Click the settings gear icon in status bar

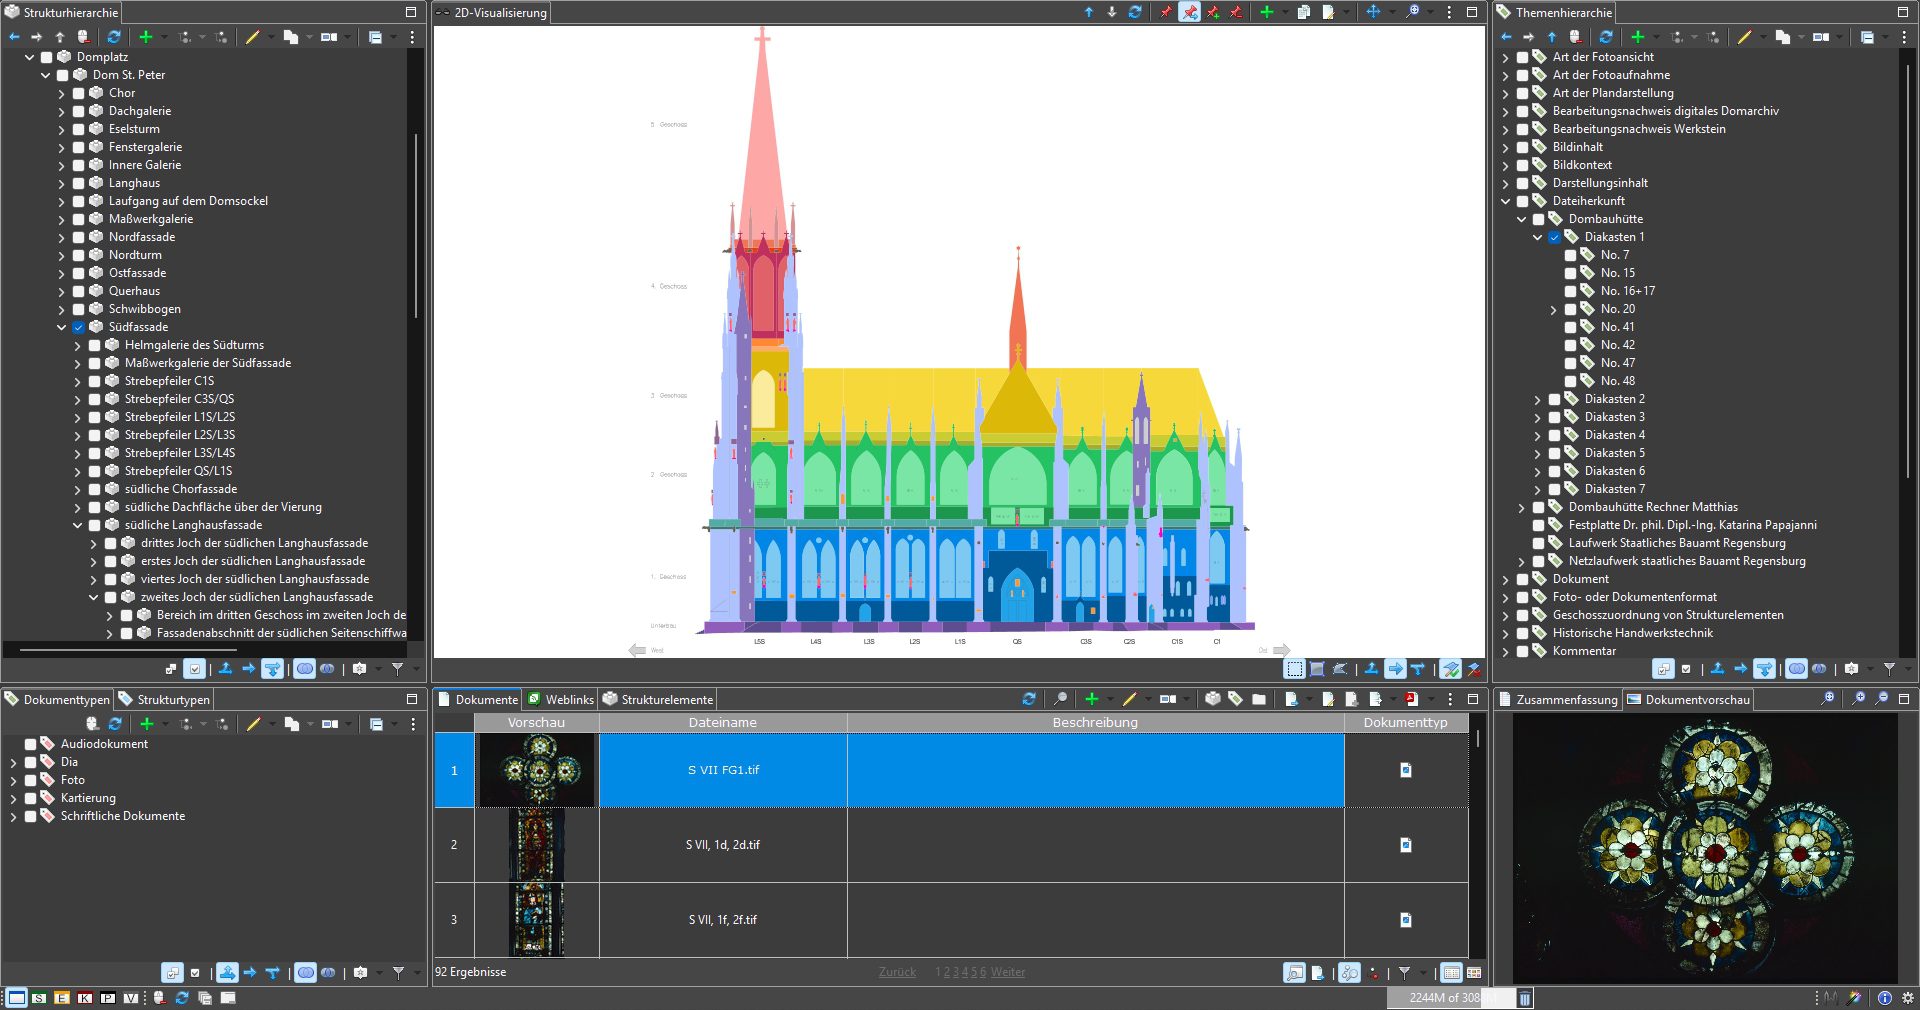1907,998
